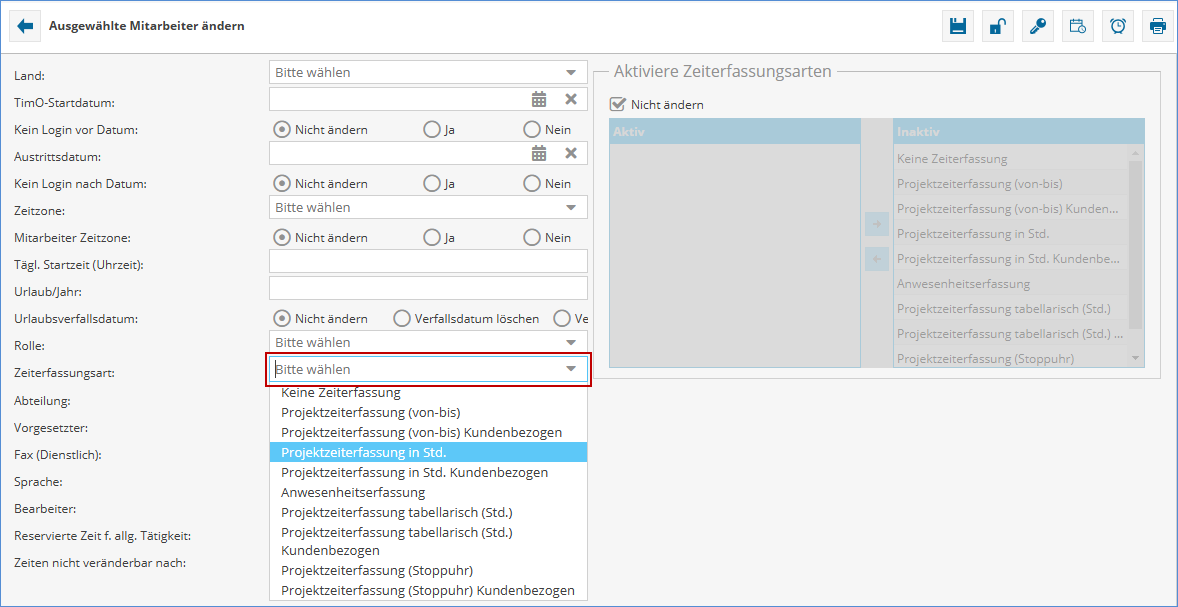Click the save floppy disk icon
Image resolution: width=1178 pixels, height=607 pixels.
click(957, 26)
